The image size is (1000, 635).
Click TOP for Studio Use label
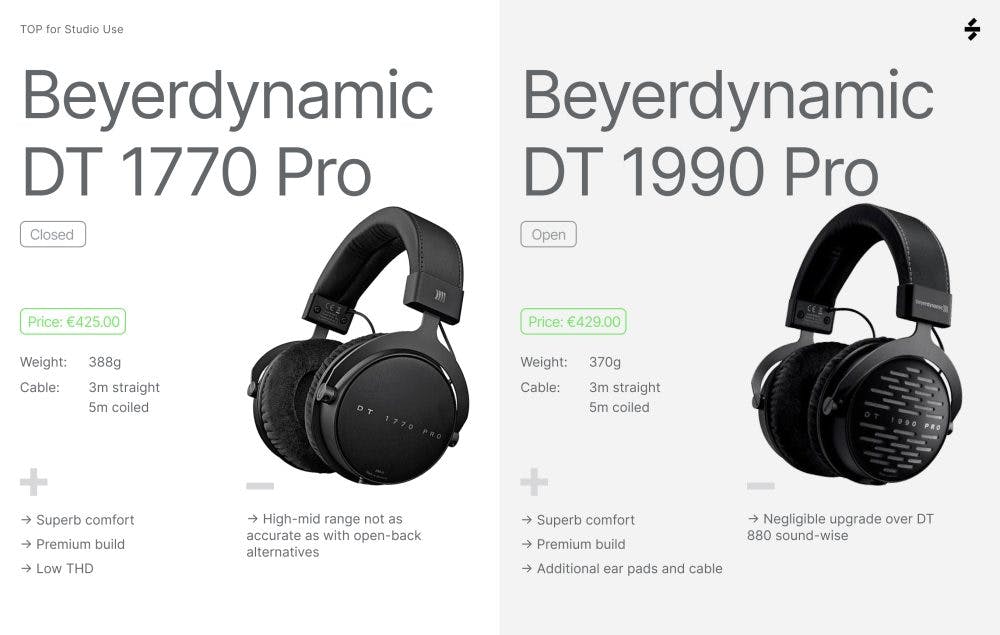(x=71, y=29)
